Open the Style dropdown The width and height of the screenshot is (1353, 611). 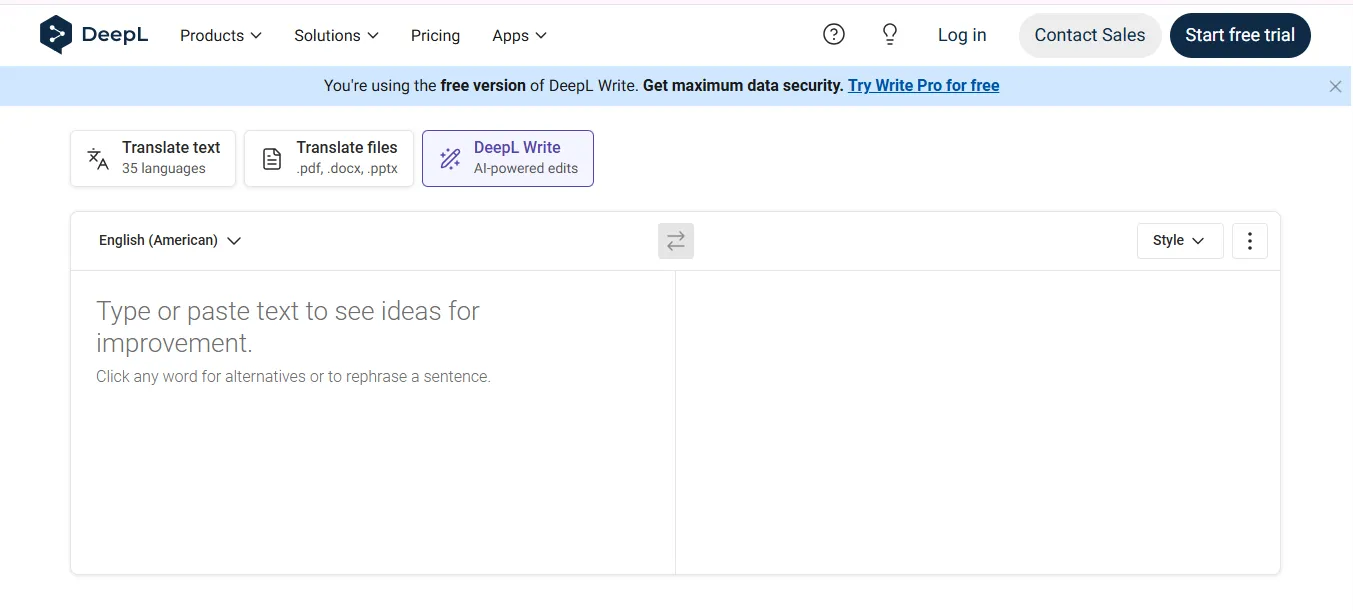1180,241
